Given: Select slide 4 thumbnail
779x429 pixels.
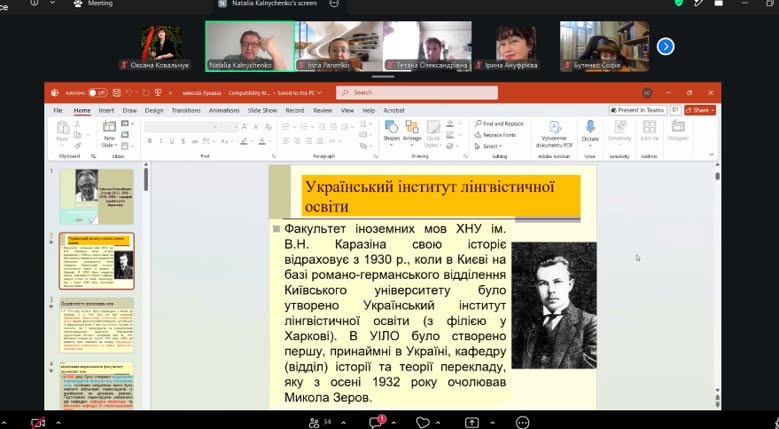Looking at the screenshot, I should [x=97, y=385].
